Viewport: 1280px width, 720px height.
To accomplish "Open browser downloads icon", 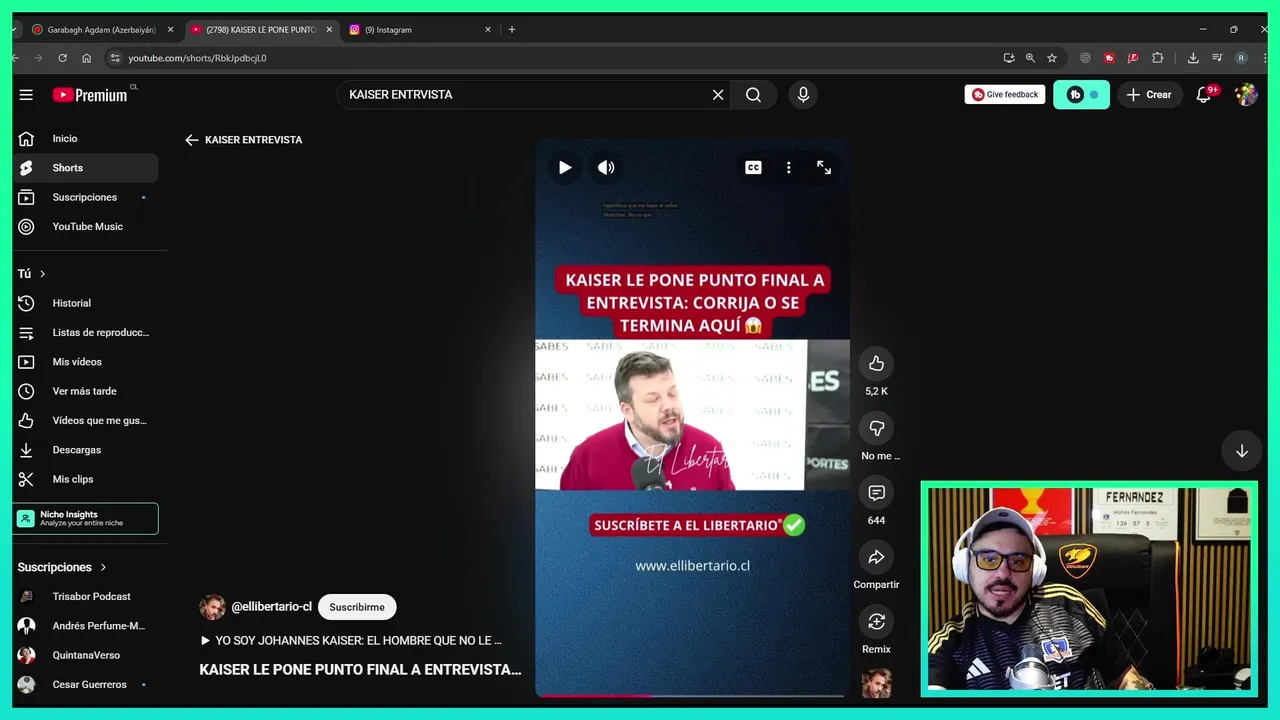I will click(1193, 58).
